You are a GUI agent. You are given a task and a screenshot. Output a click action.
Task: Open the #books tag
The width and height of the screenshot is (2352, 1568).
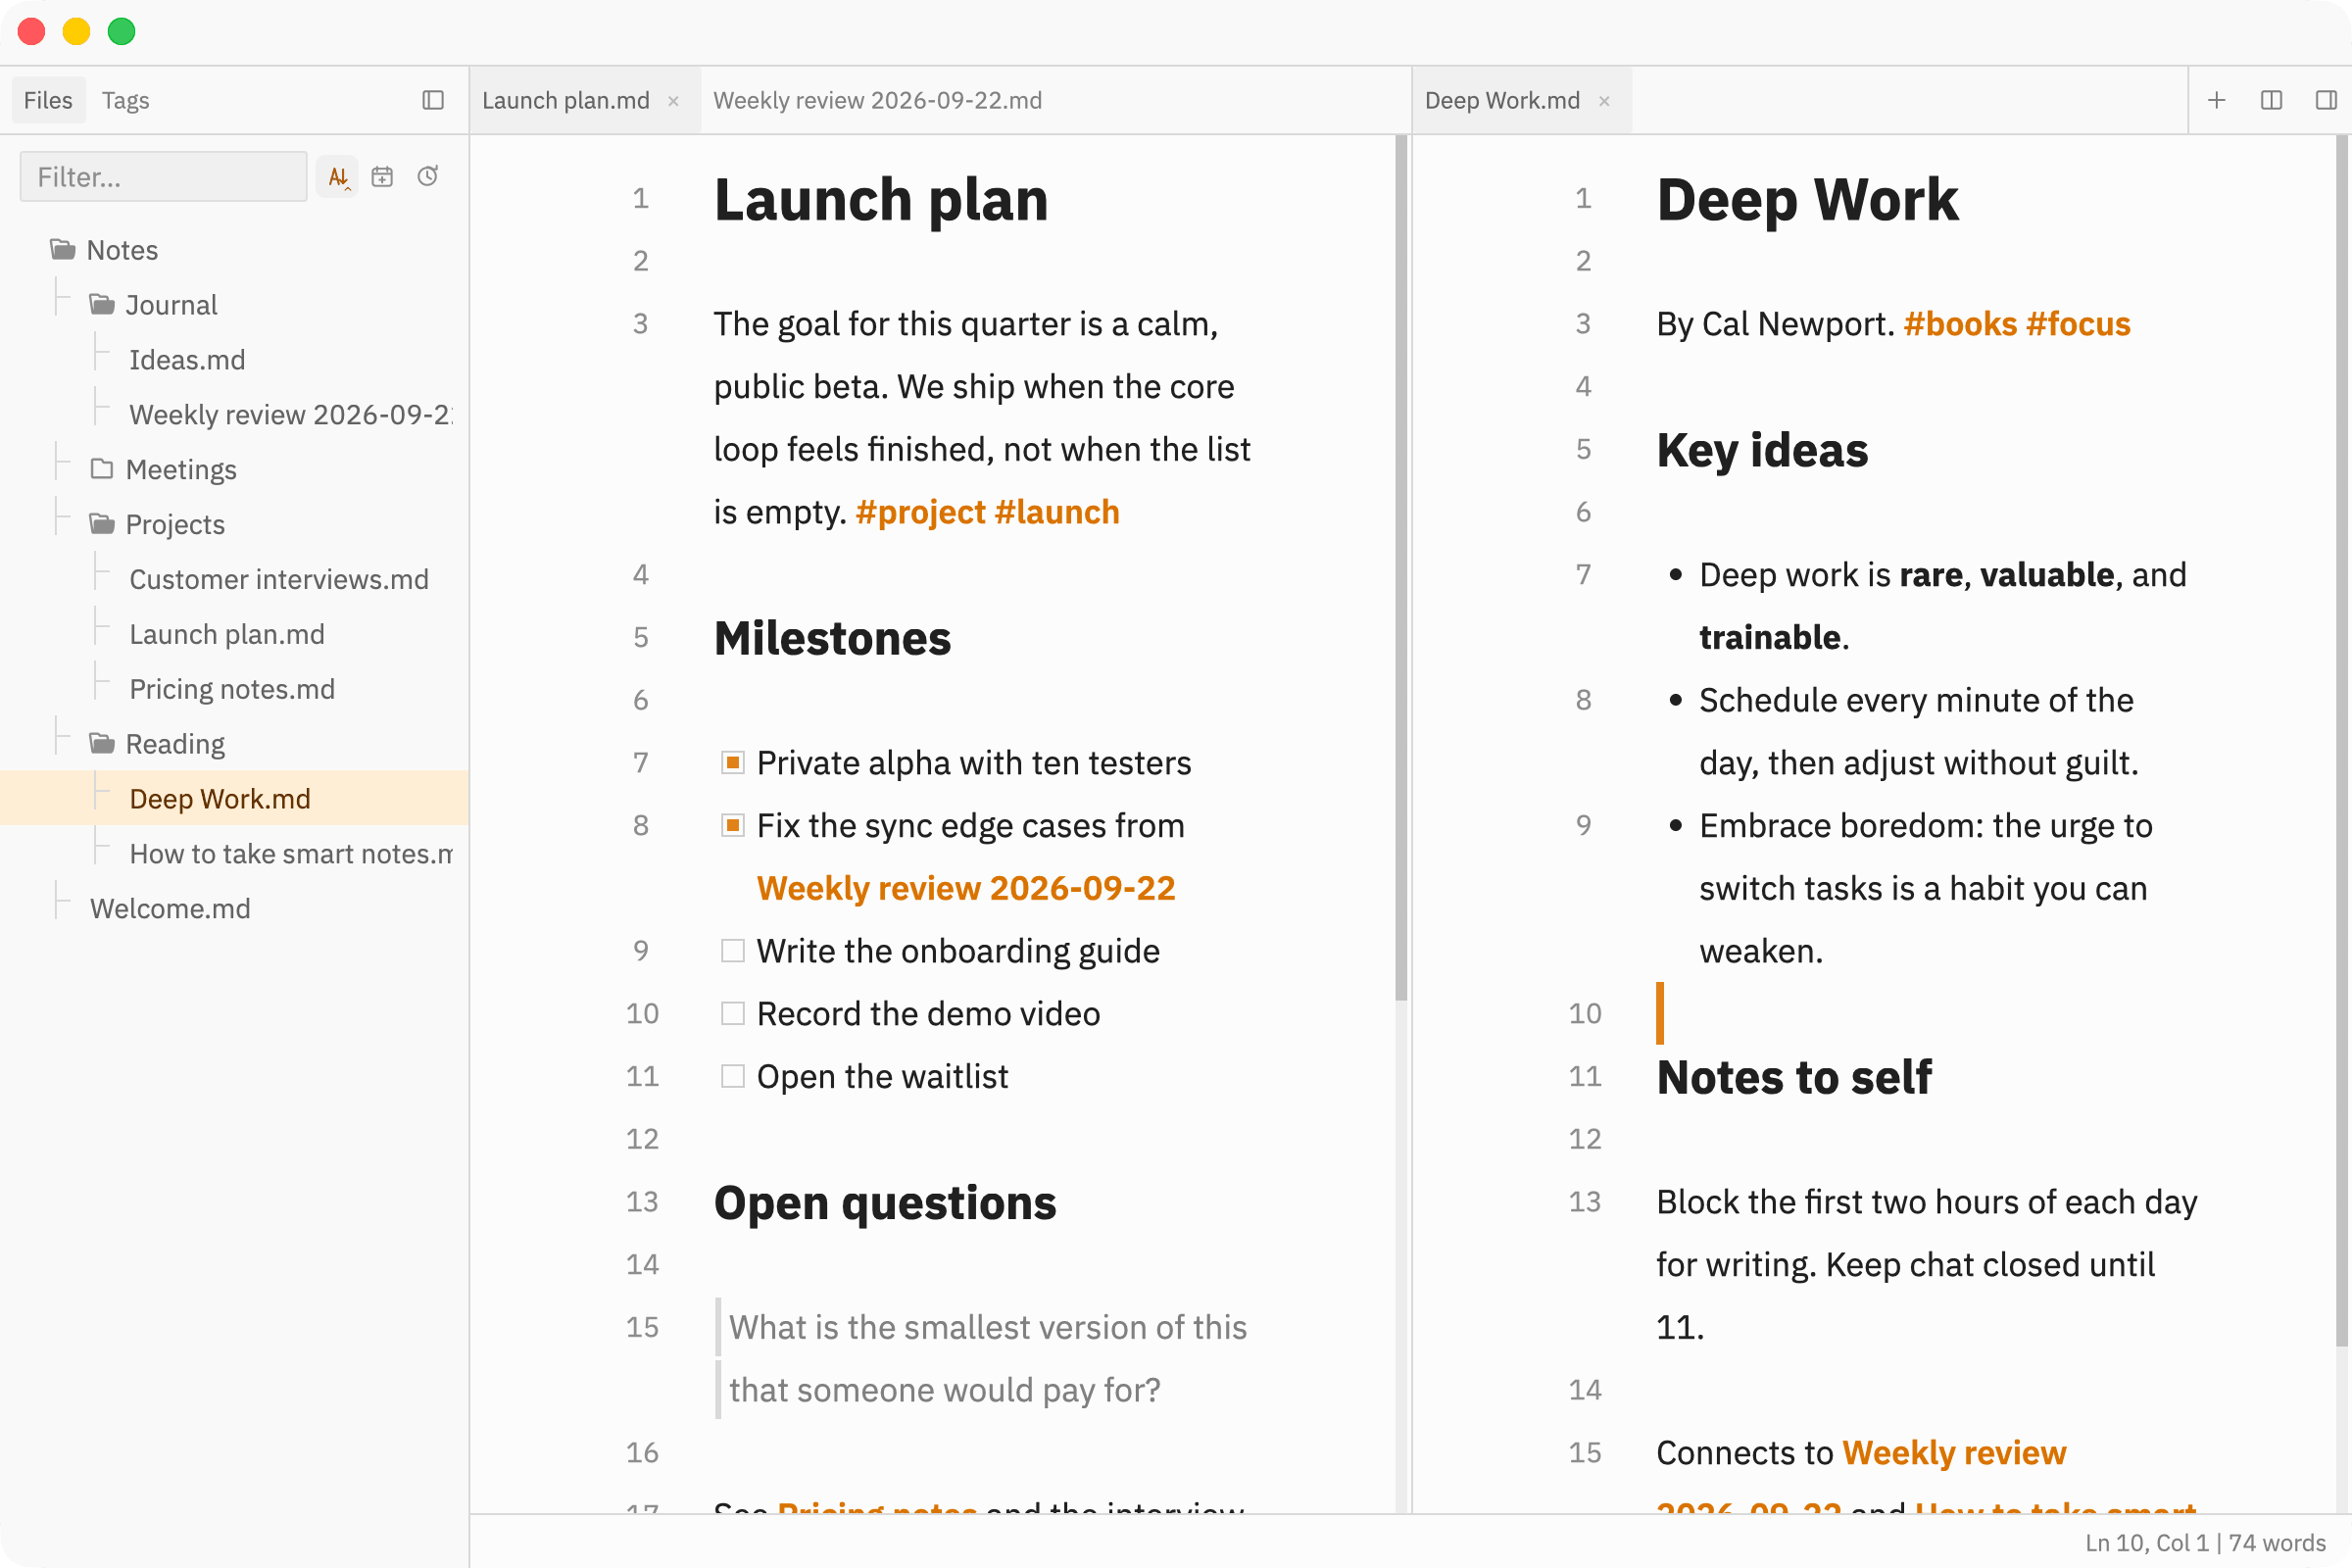tap(1960, 324)
